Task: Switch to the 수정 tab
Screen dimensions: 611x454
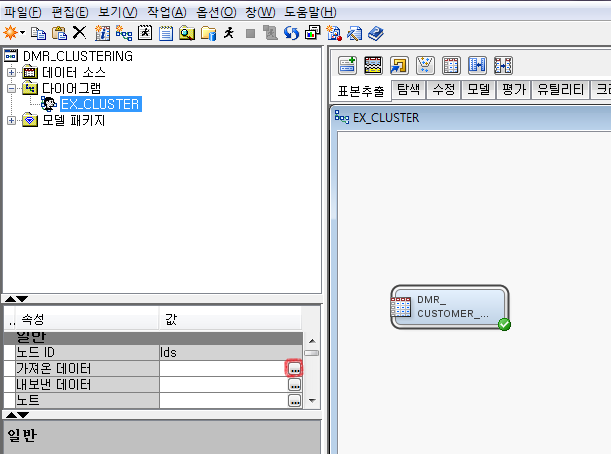Action: point(444,90)
